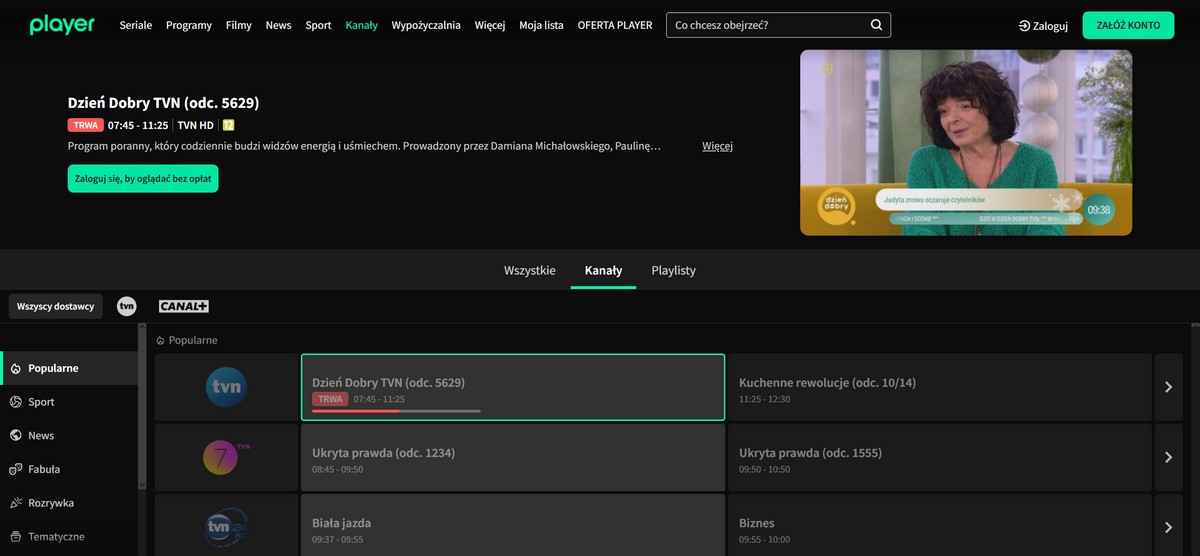This screenshot has width=1200, height=556.
Task: Select the Tematyczne category label
Action: [56, 537]
